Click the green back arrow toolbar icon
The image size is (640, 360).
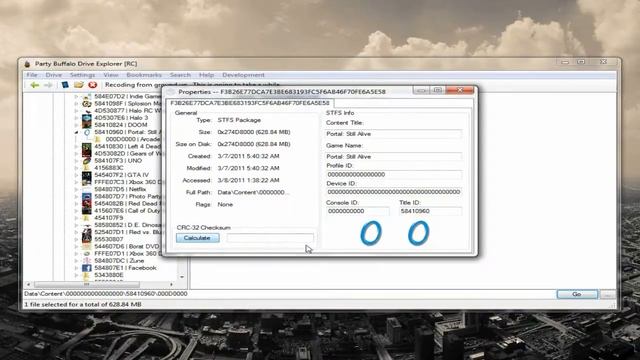35,85
